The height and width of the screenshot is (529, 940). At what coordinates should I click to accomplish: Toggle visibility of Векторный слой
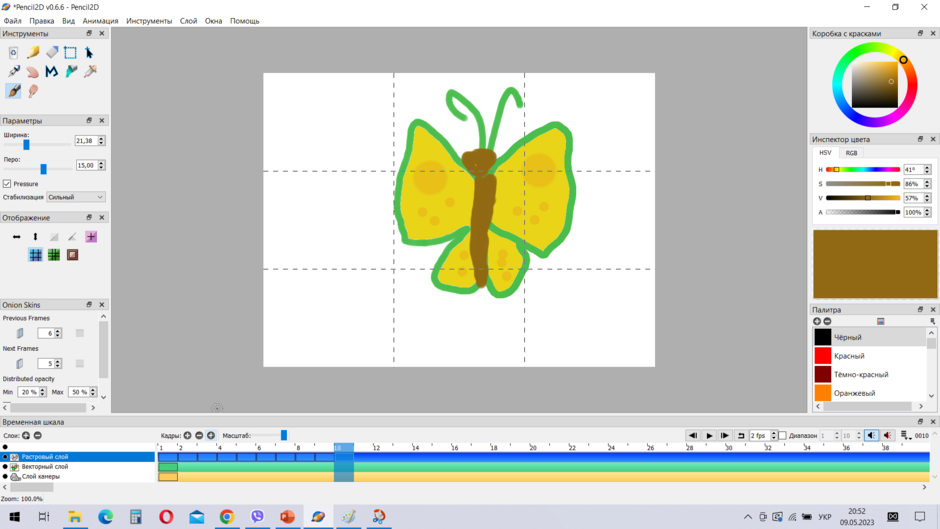tap(5, 467)
